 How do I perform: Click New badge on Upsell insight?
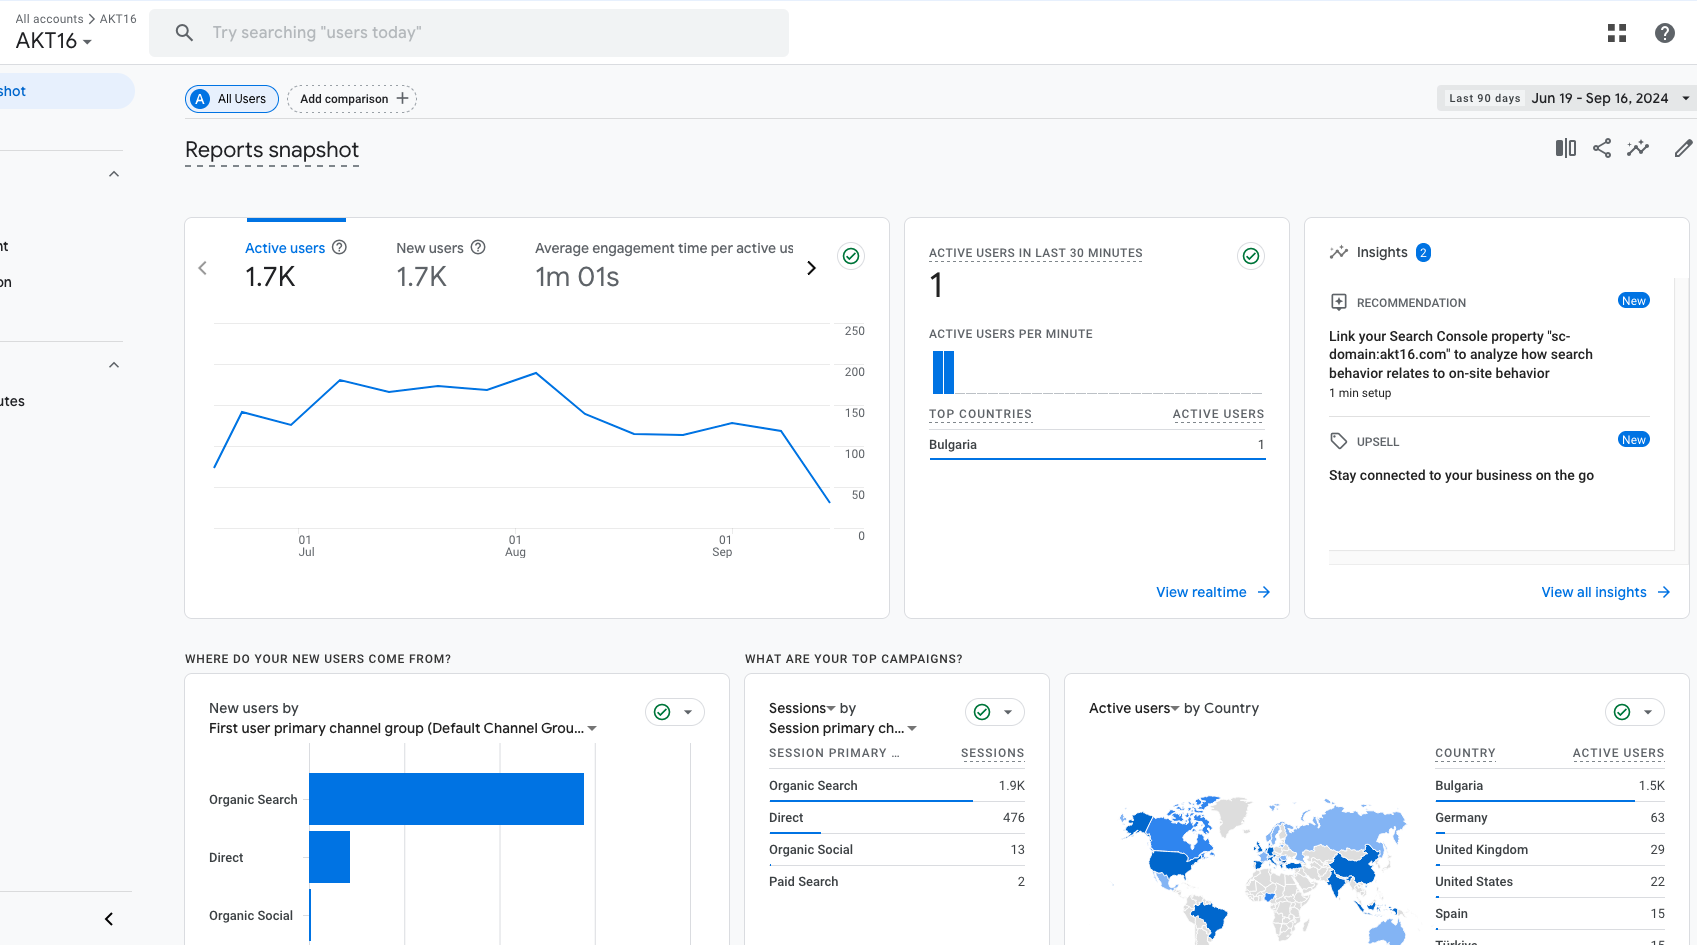point(1634,440)
